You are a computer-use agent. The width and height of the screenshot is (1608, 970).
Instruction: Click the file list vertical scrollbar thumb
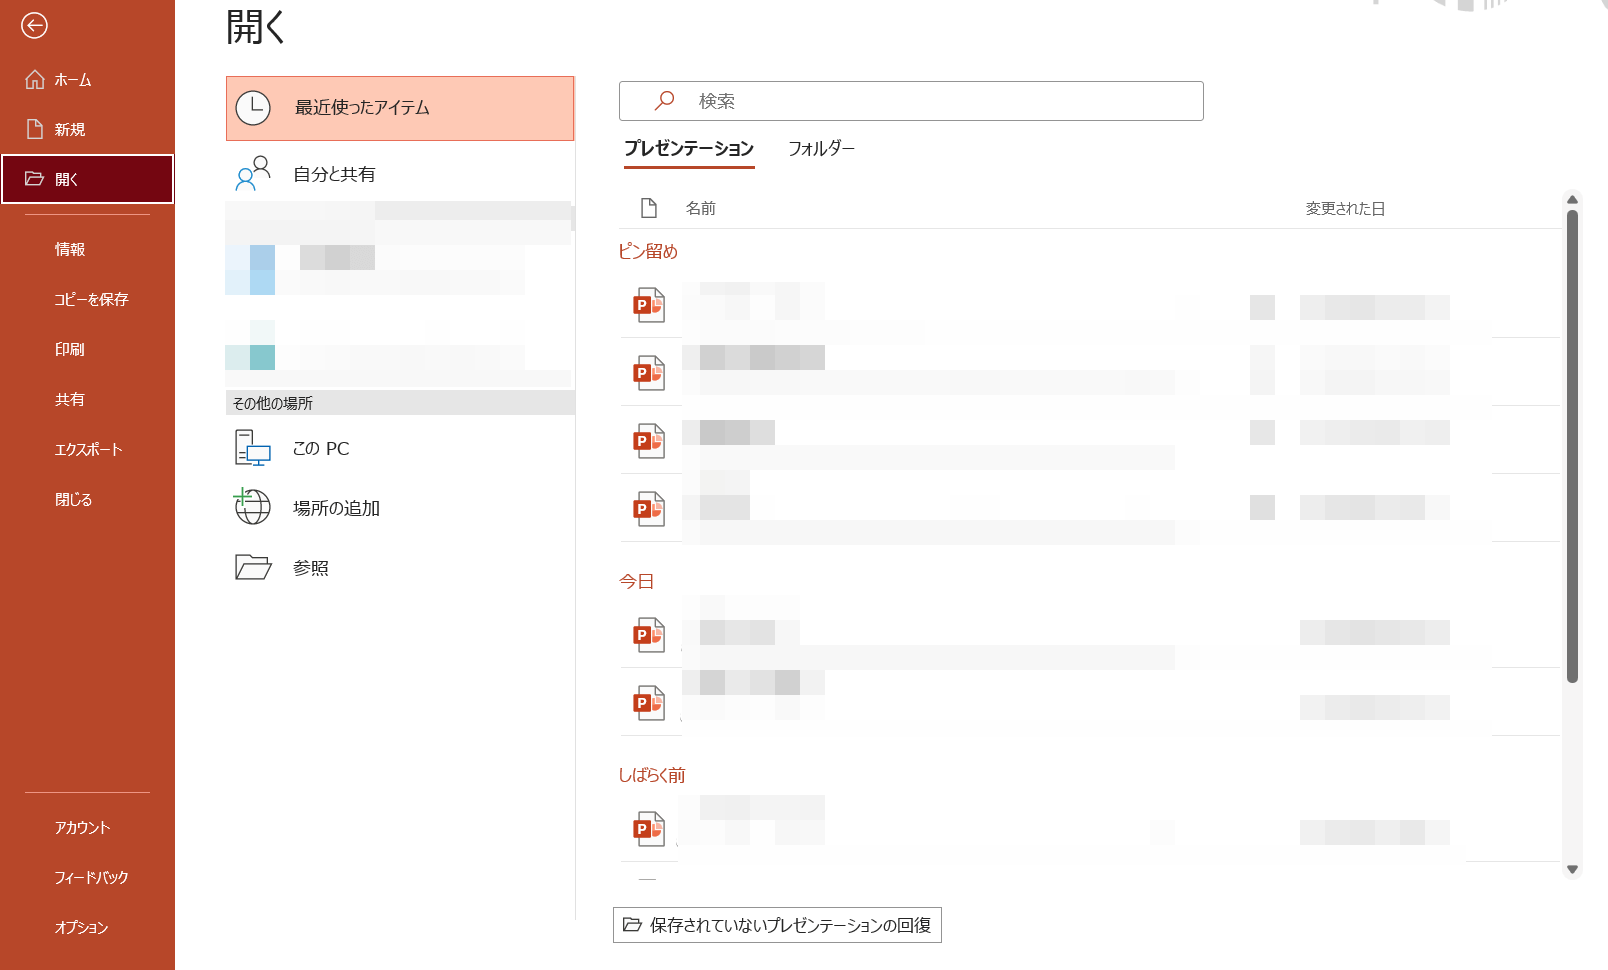(1572, 446)
